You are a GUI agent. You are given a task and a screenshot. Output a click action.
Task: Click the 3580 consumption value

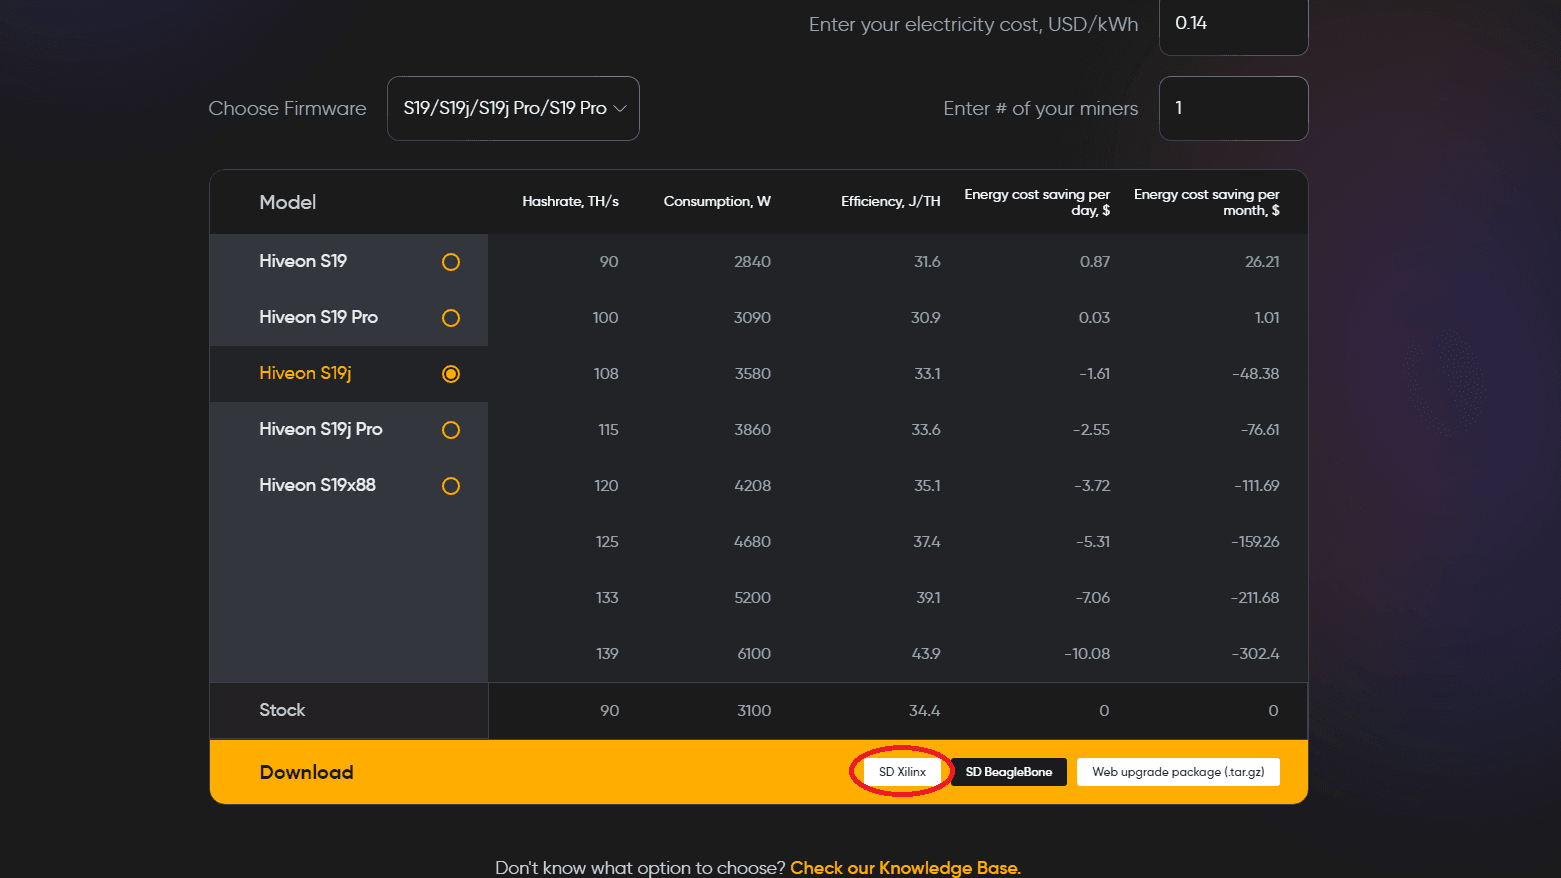tap(752, 373)
